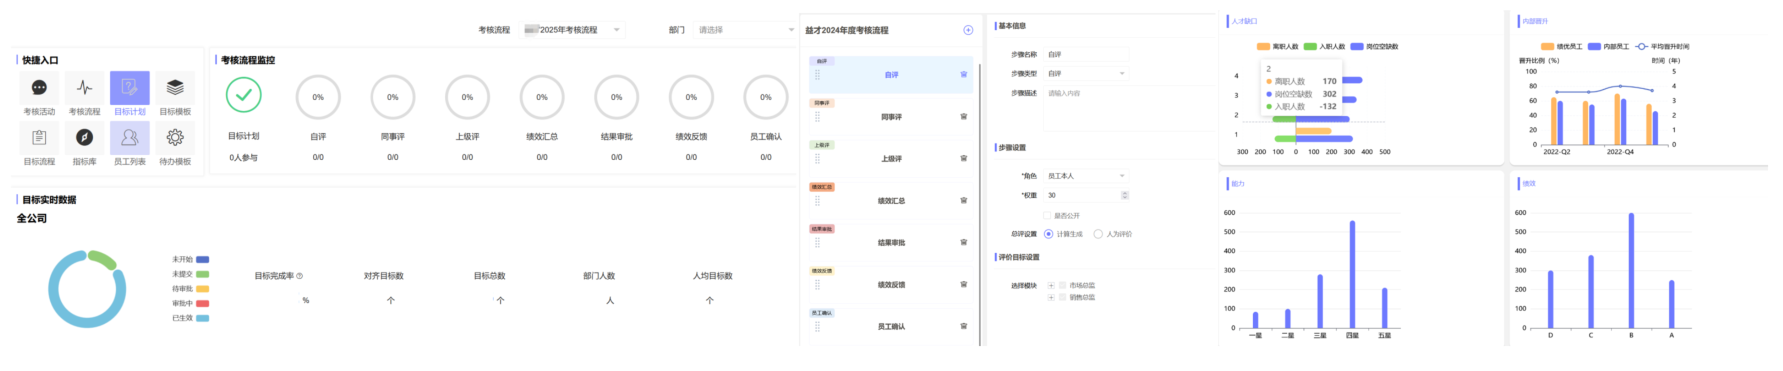Click the drag handle of 绩效反馈 step
Image resolution: width=1783 pixels, height=371 pixels.
pyautogui.click(x=817, y=285)
